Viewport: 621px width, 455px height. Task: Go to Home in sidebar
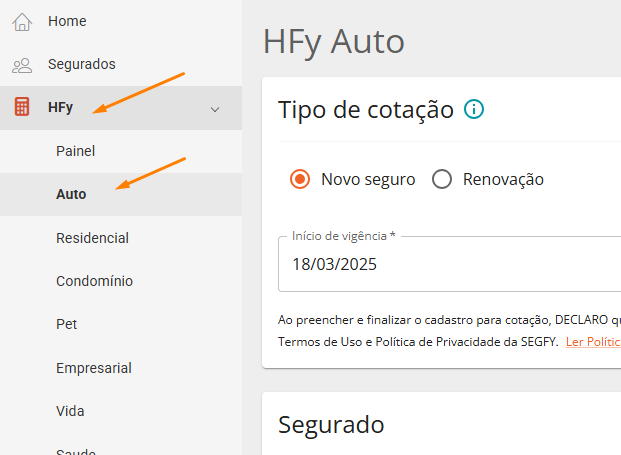pos(67,21)
